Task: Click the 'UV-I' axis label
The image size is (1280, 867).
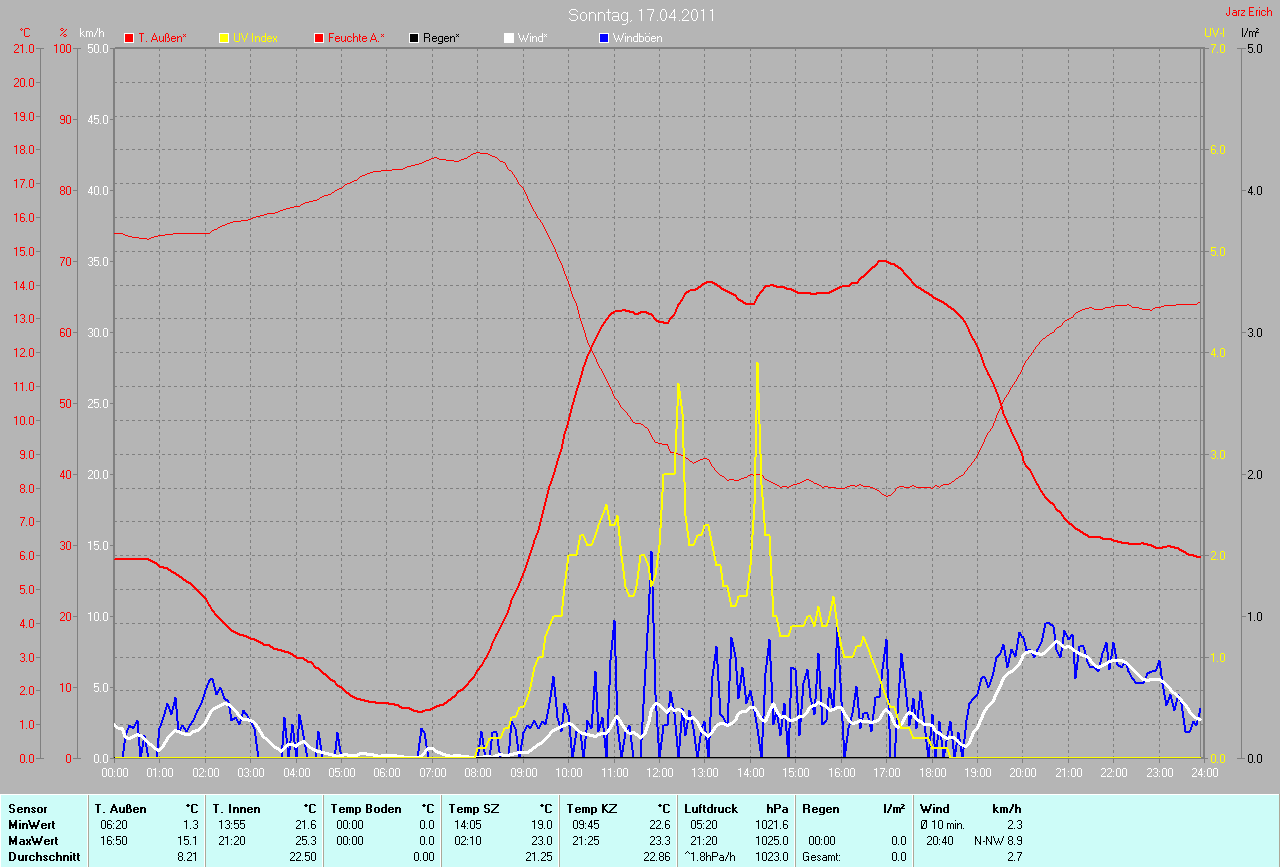Action: pyautogui.click(x=1214, y=33)
